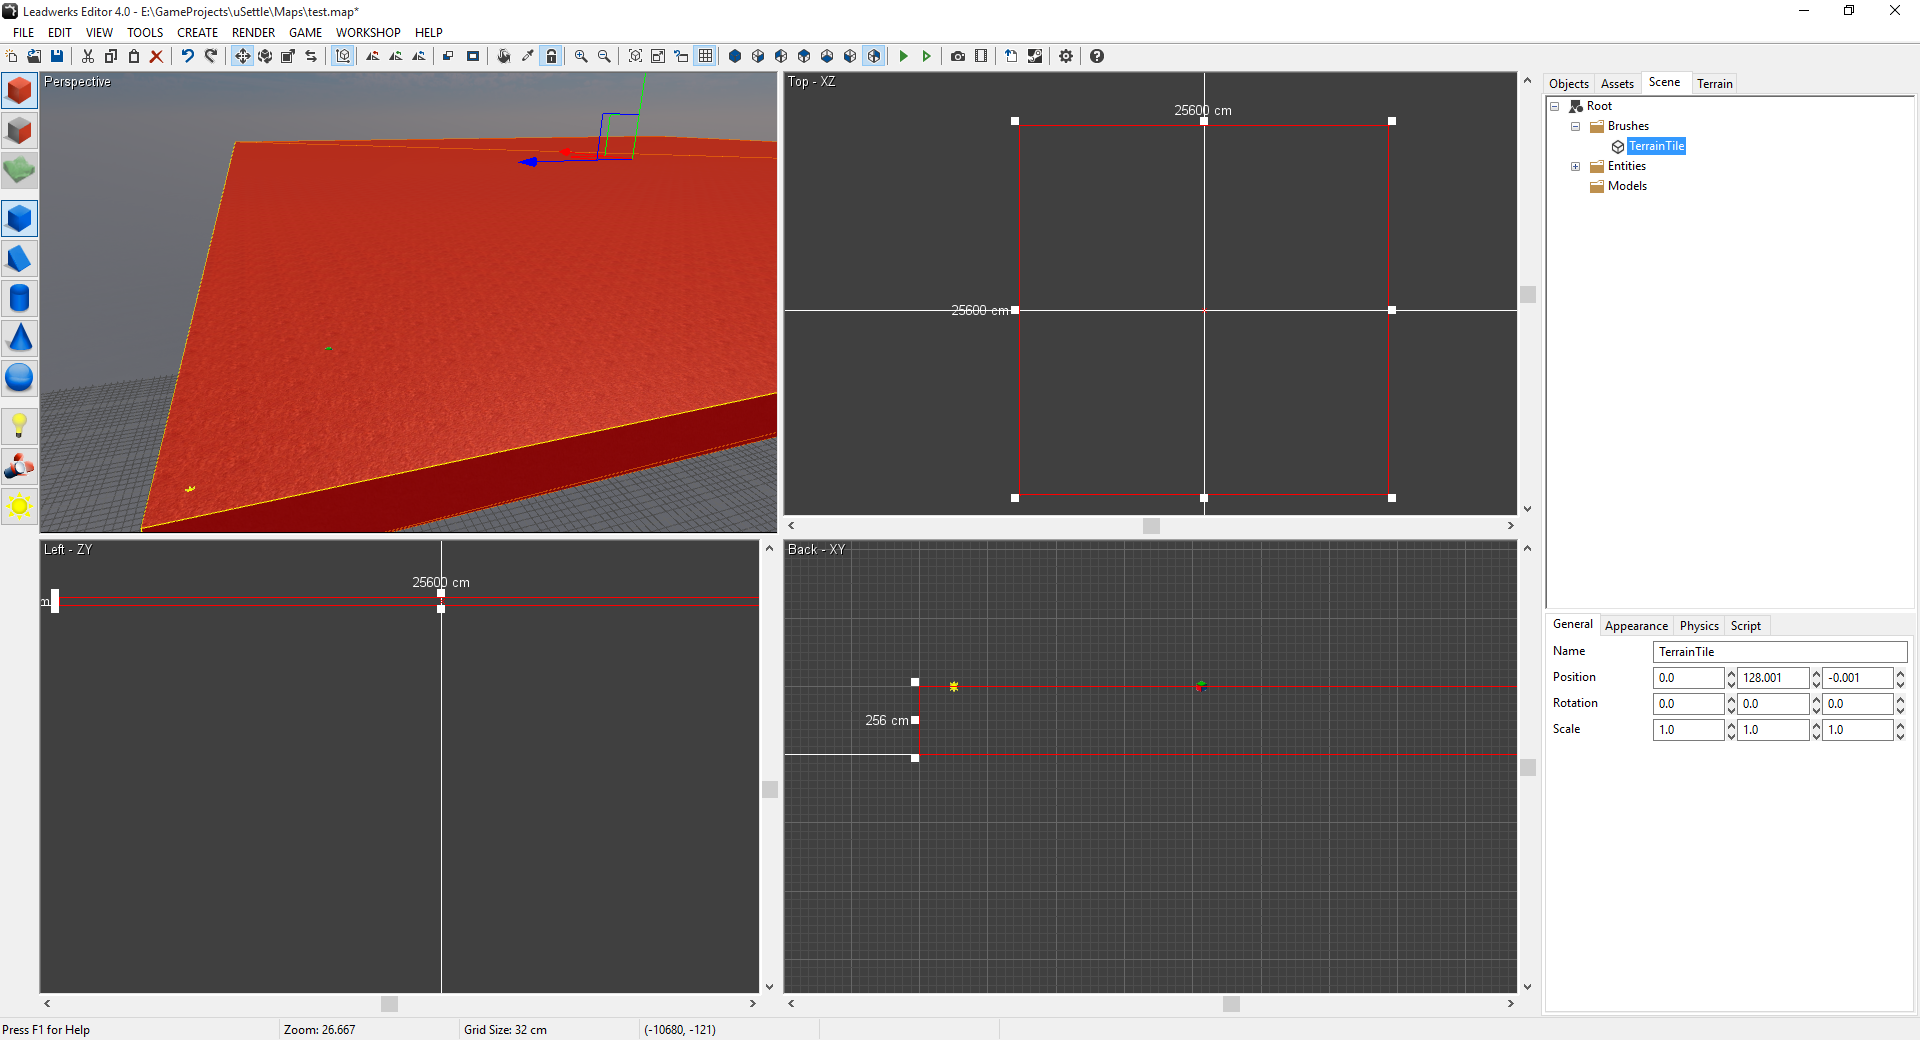
Task: Select the blue box brush primitive
Action: click(x=19, y=218)
